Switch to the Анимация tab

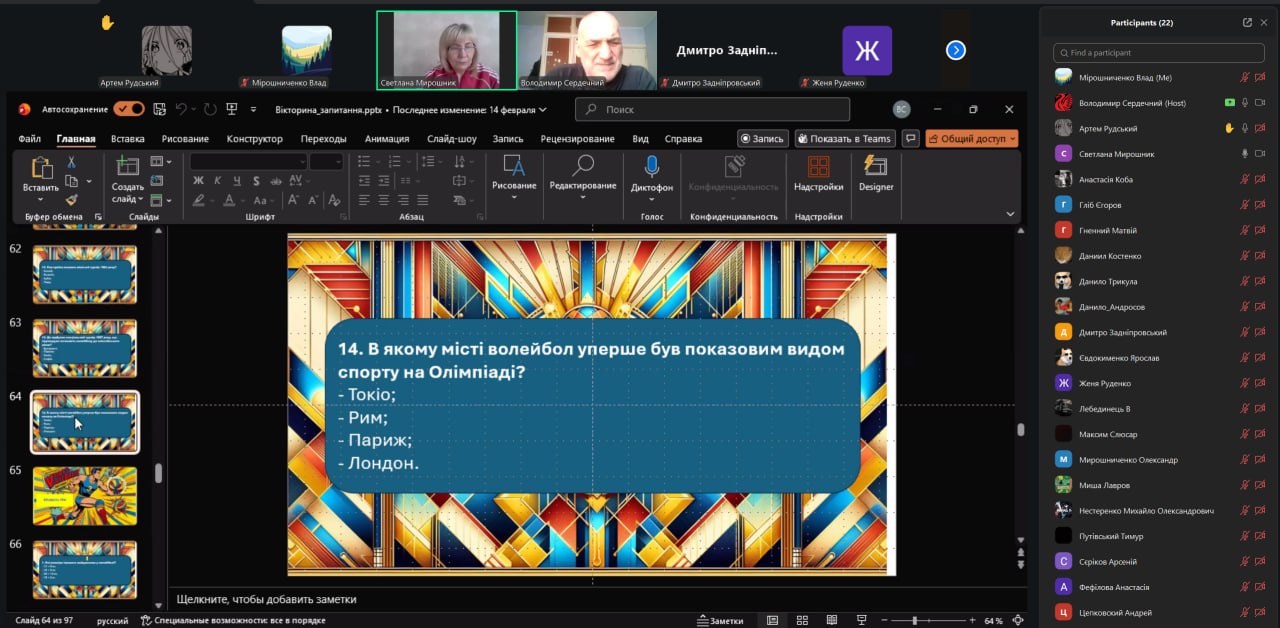tap(386, 139)
